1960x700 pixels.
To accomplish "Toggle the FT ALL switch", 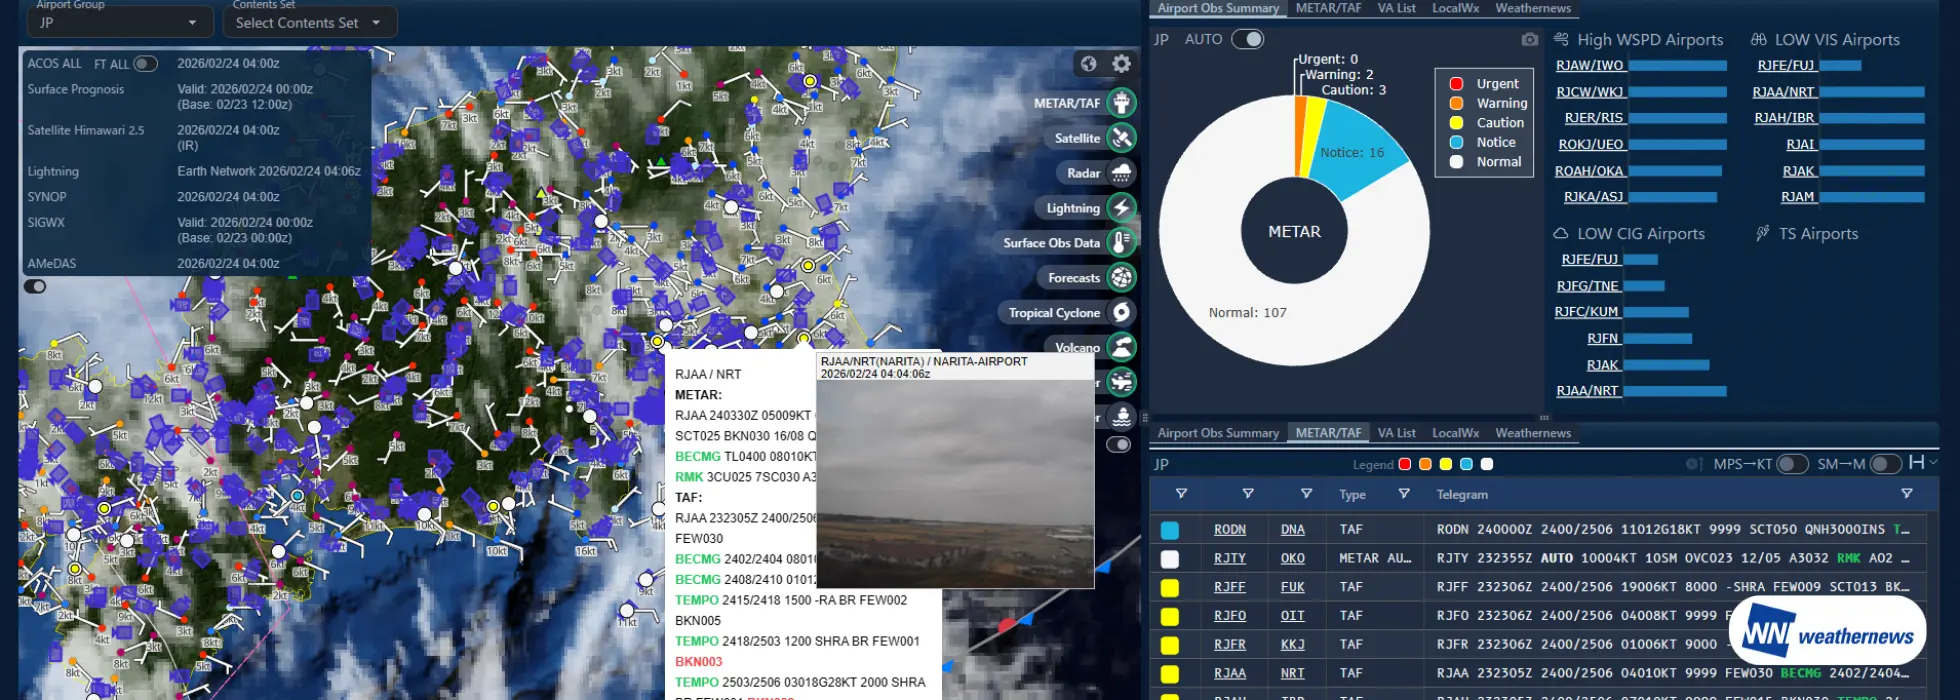I will coord(146,64).
